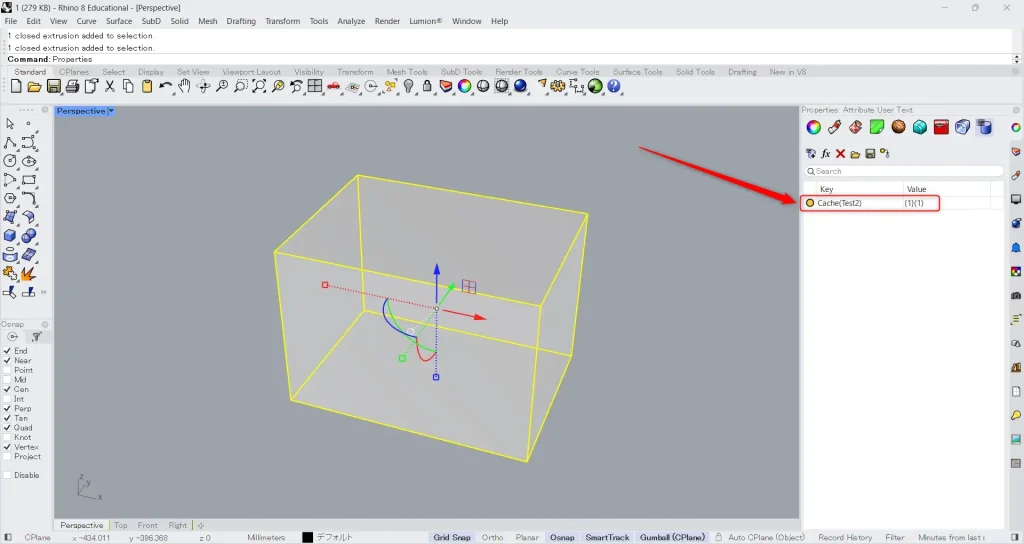This screenshot has width=1024, height=544.
Task: Open the Surface menu
Action: pos(119,21)
